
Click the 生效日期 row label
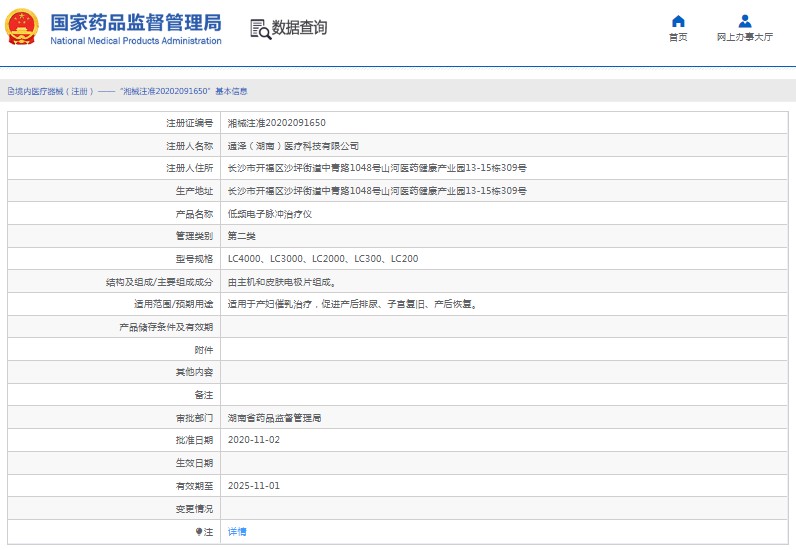click(194, 463)
